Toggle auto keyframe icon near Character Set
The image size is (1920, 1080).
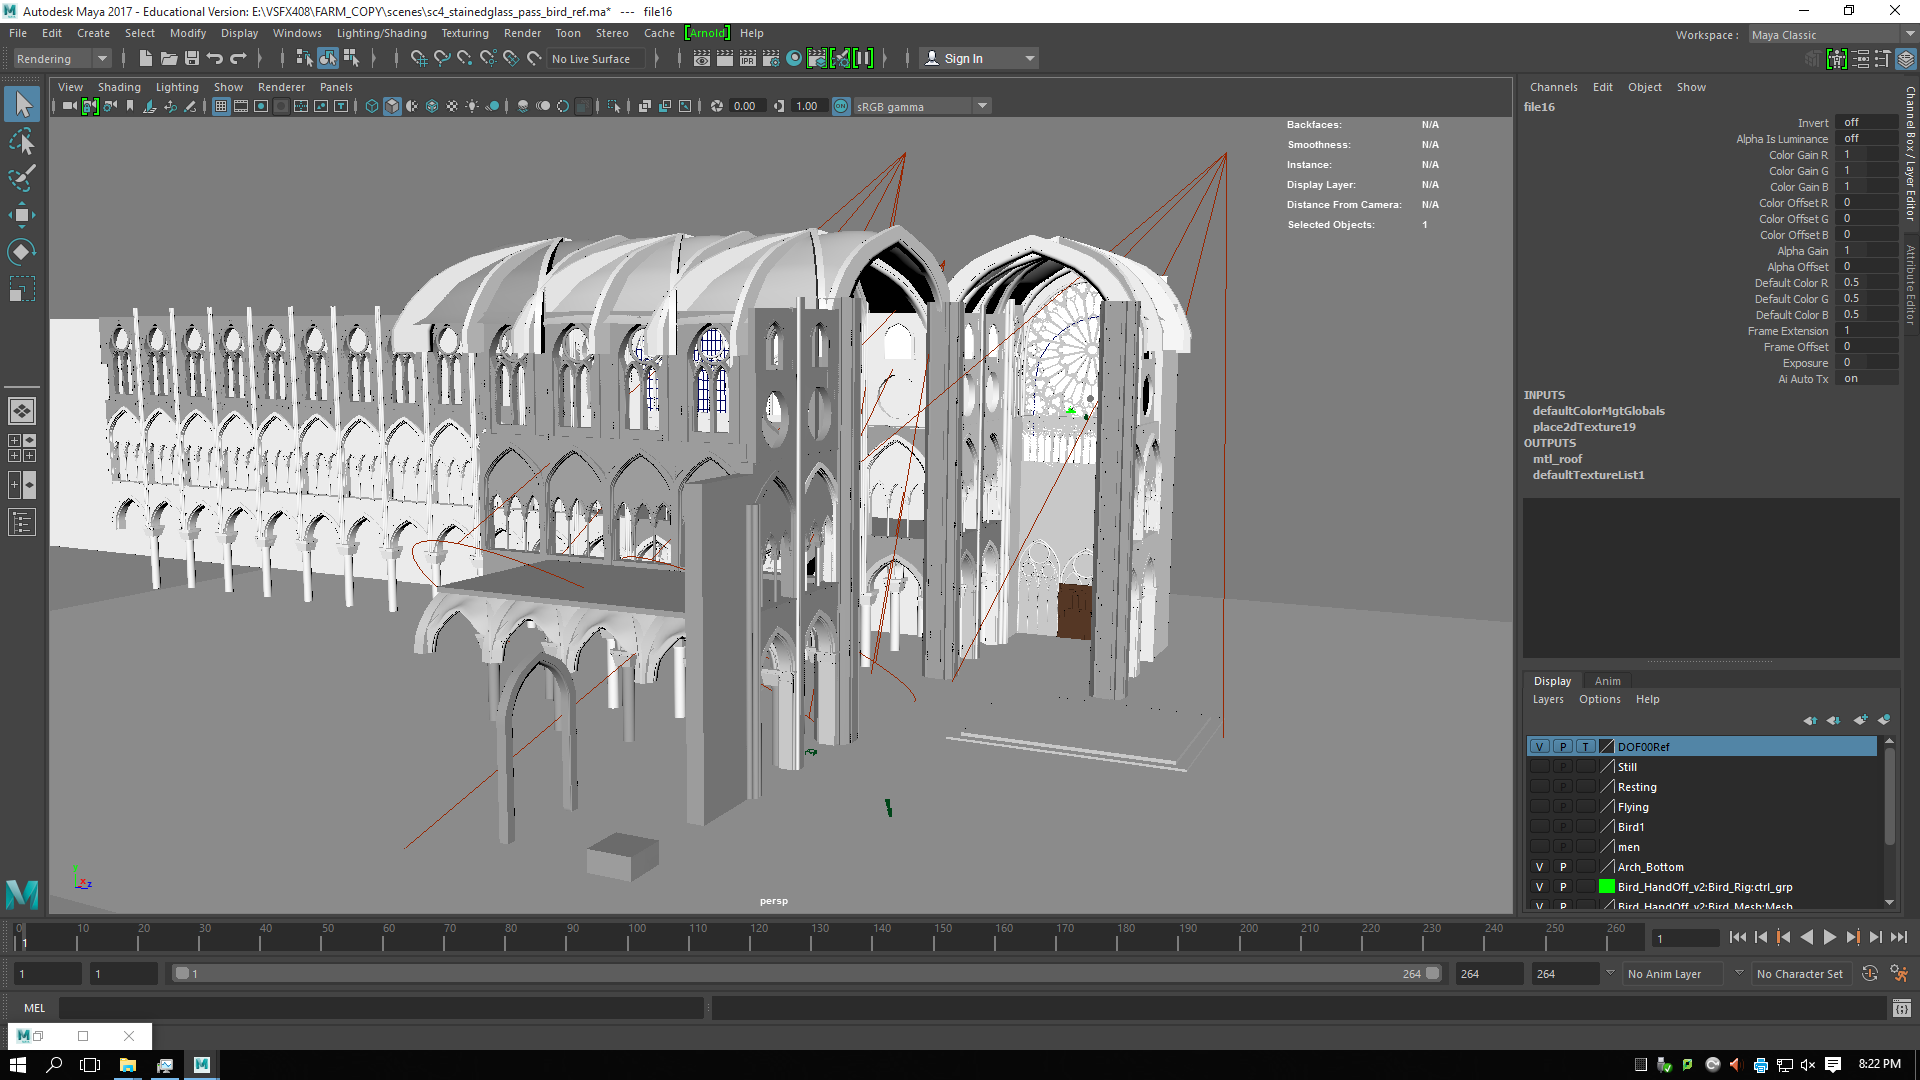pos(1870,973)
